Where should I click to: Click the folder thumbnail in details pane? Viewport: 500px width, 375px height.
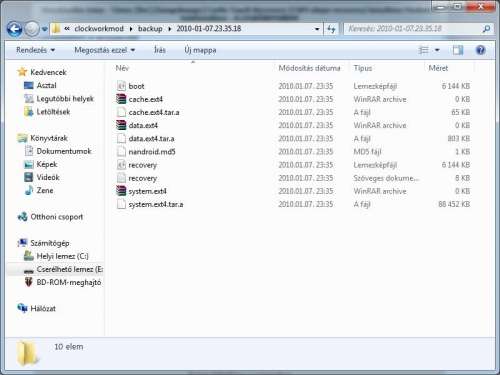click(x=27, y=353)
